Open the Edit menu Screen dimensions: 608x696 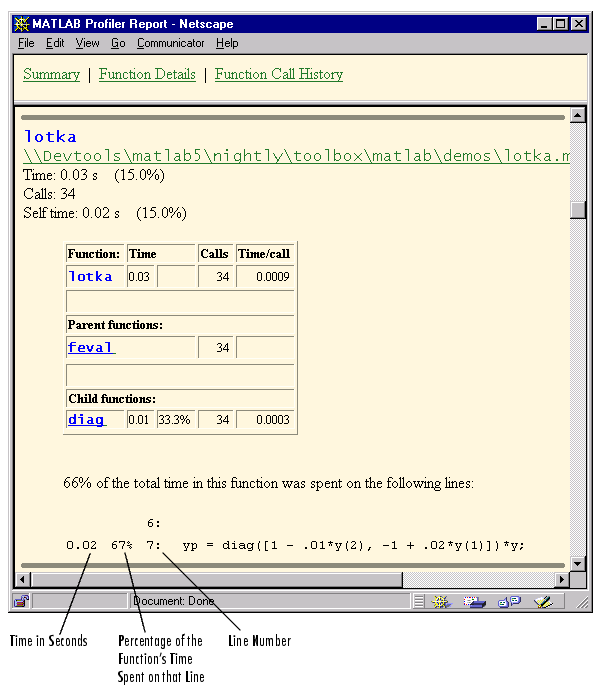(x=55, y=43)
